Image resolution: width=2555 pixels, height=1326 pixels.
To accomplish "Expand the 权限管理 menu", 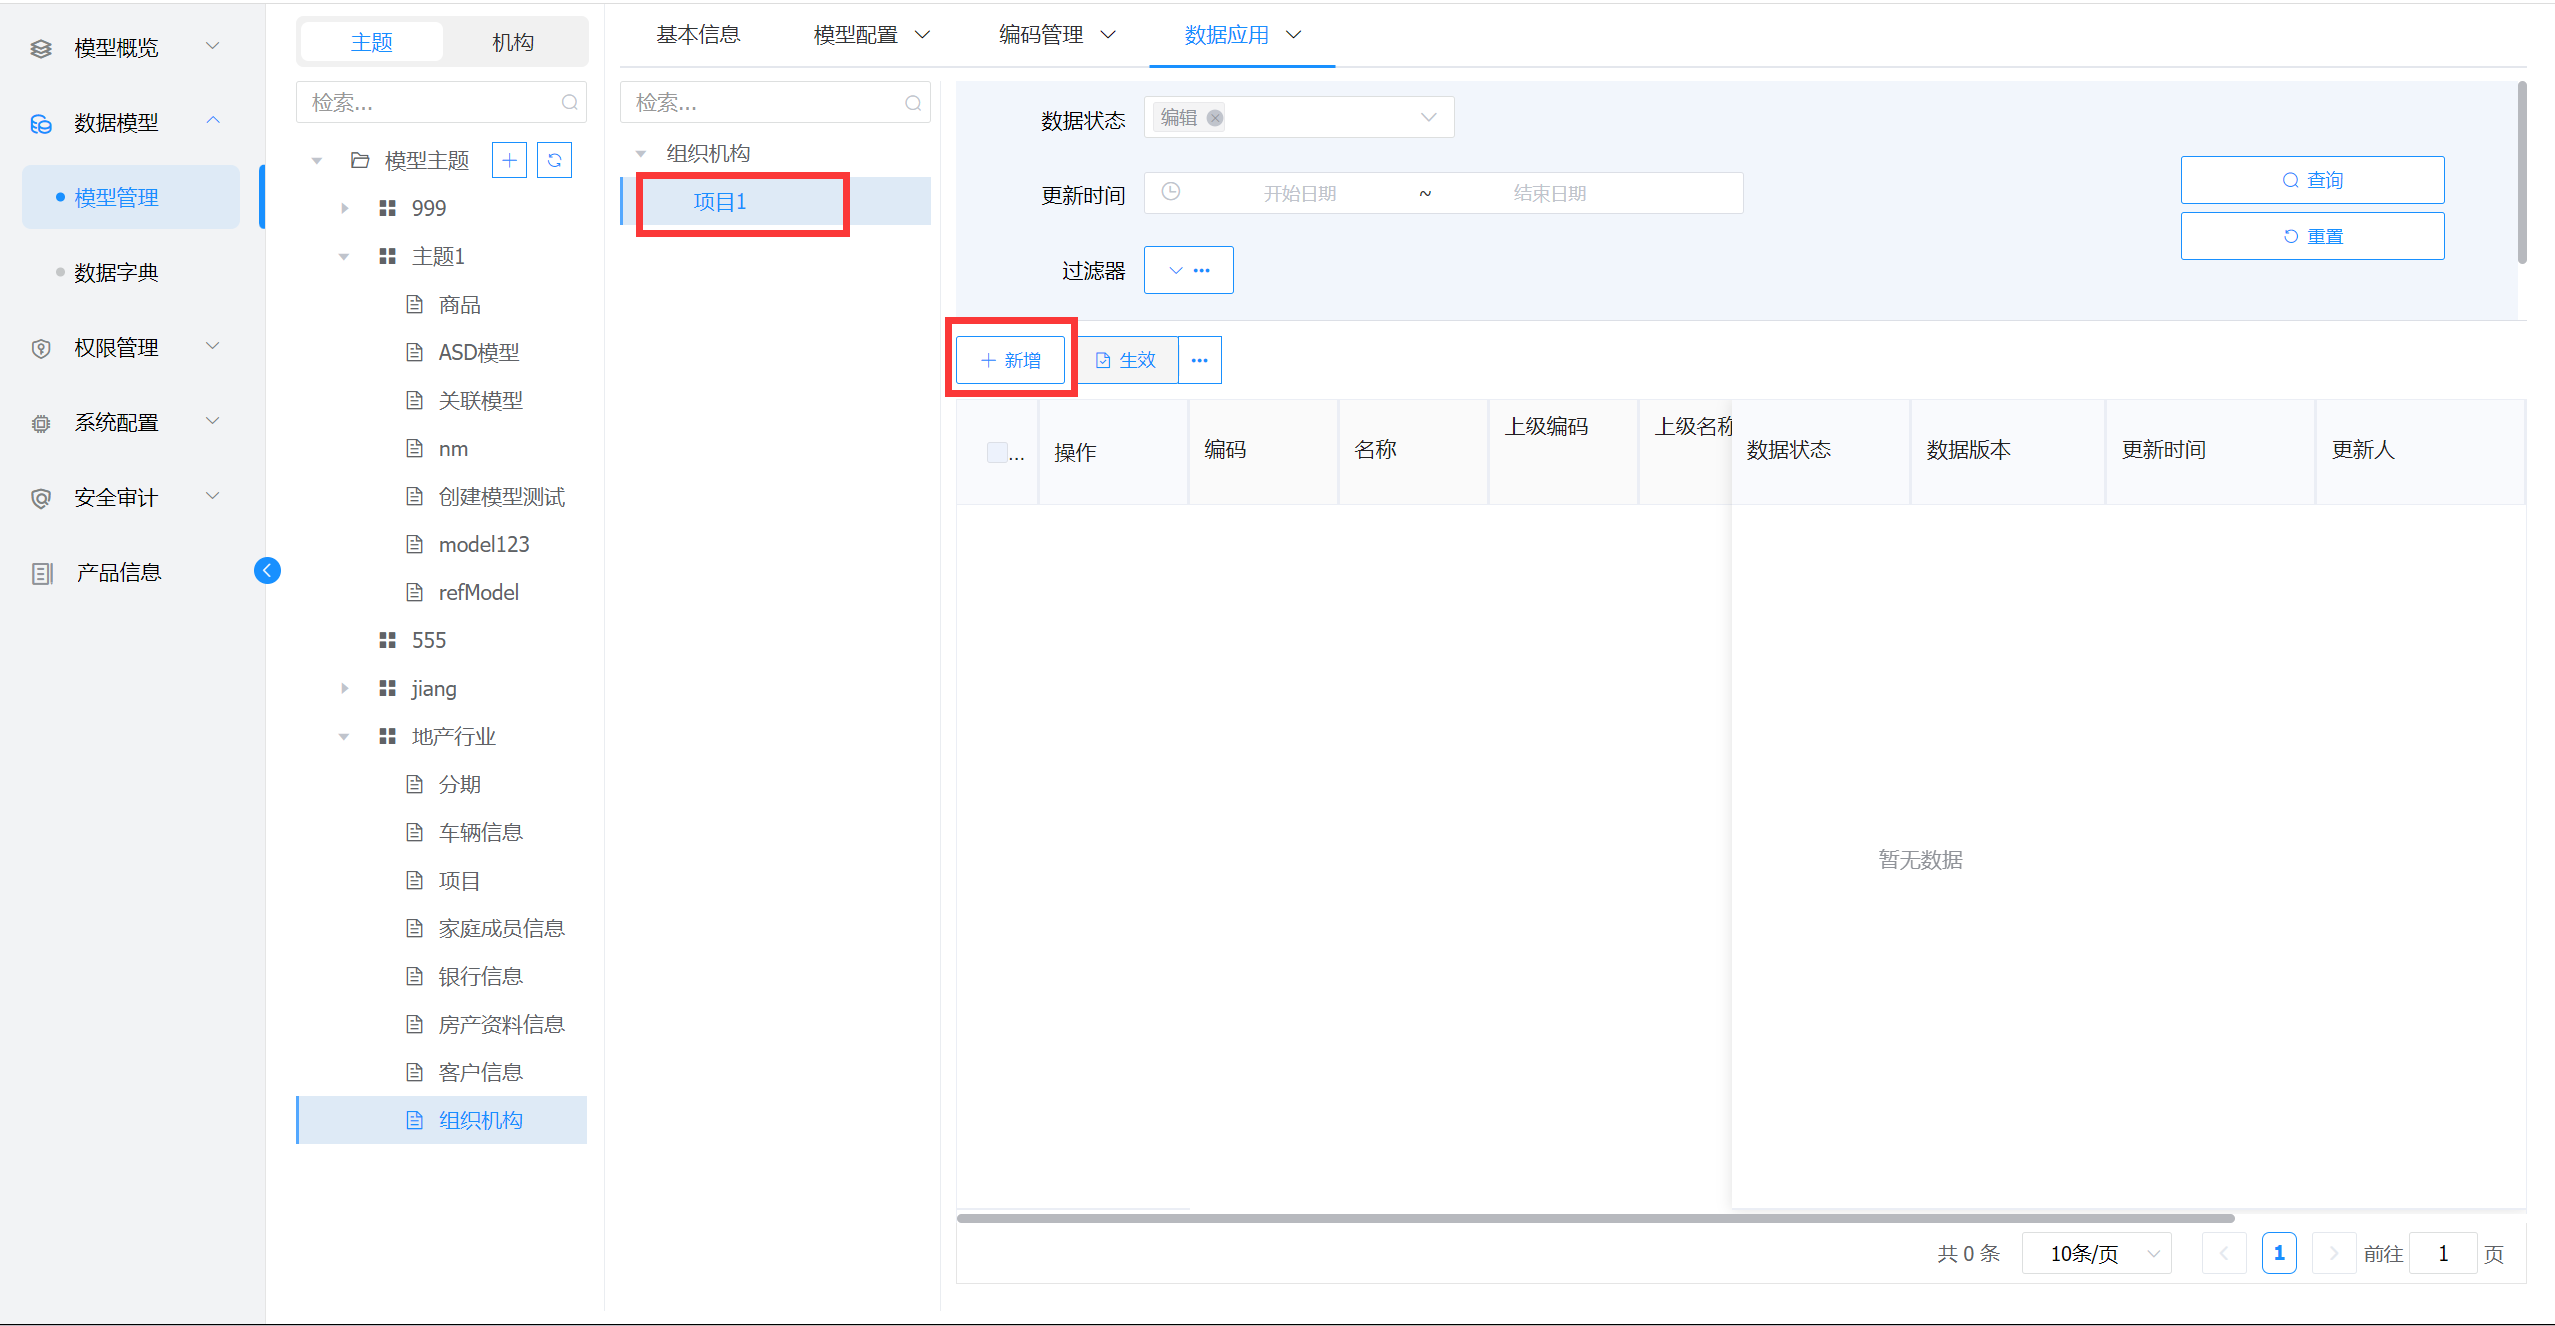I will pyautogui.click(x=131, y=348).
